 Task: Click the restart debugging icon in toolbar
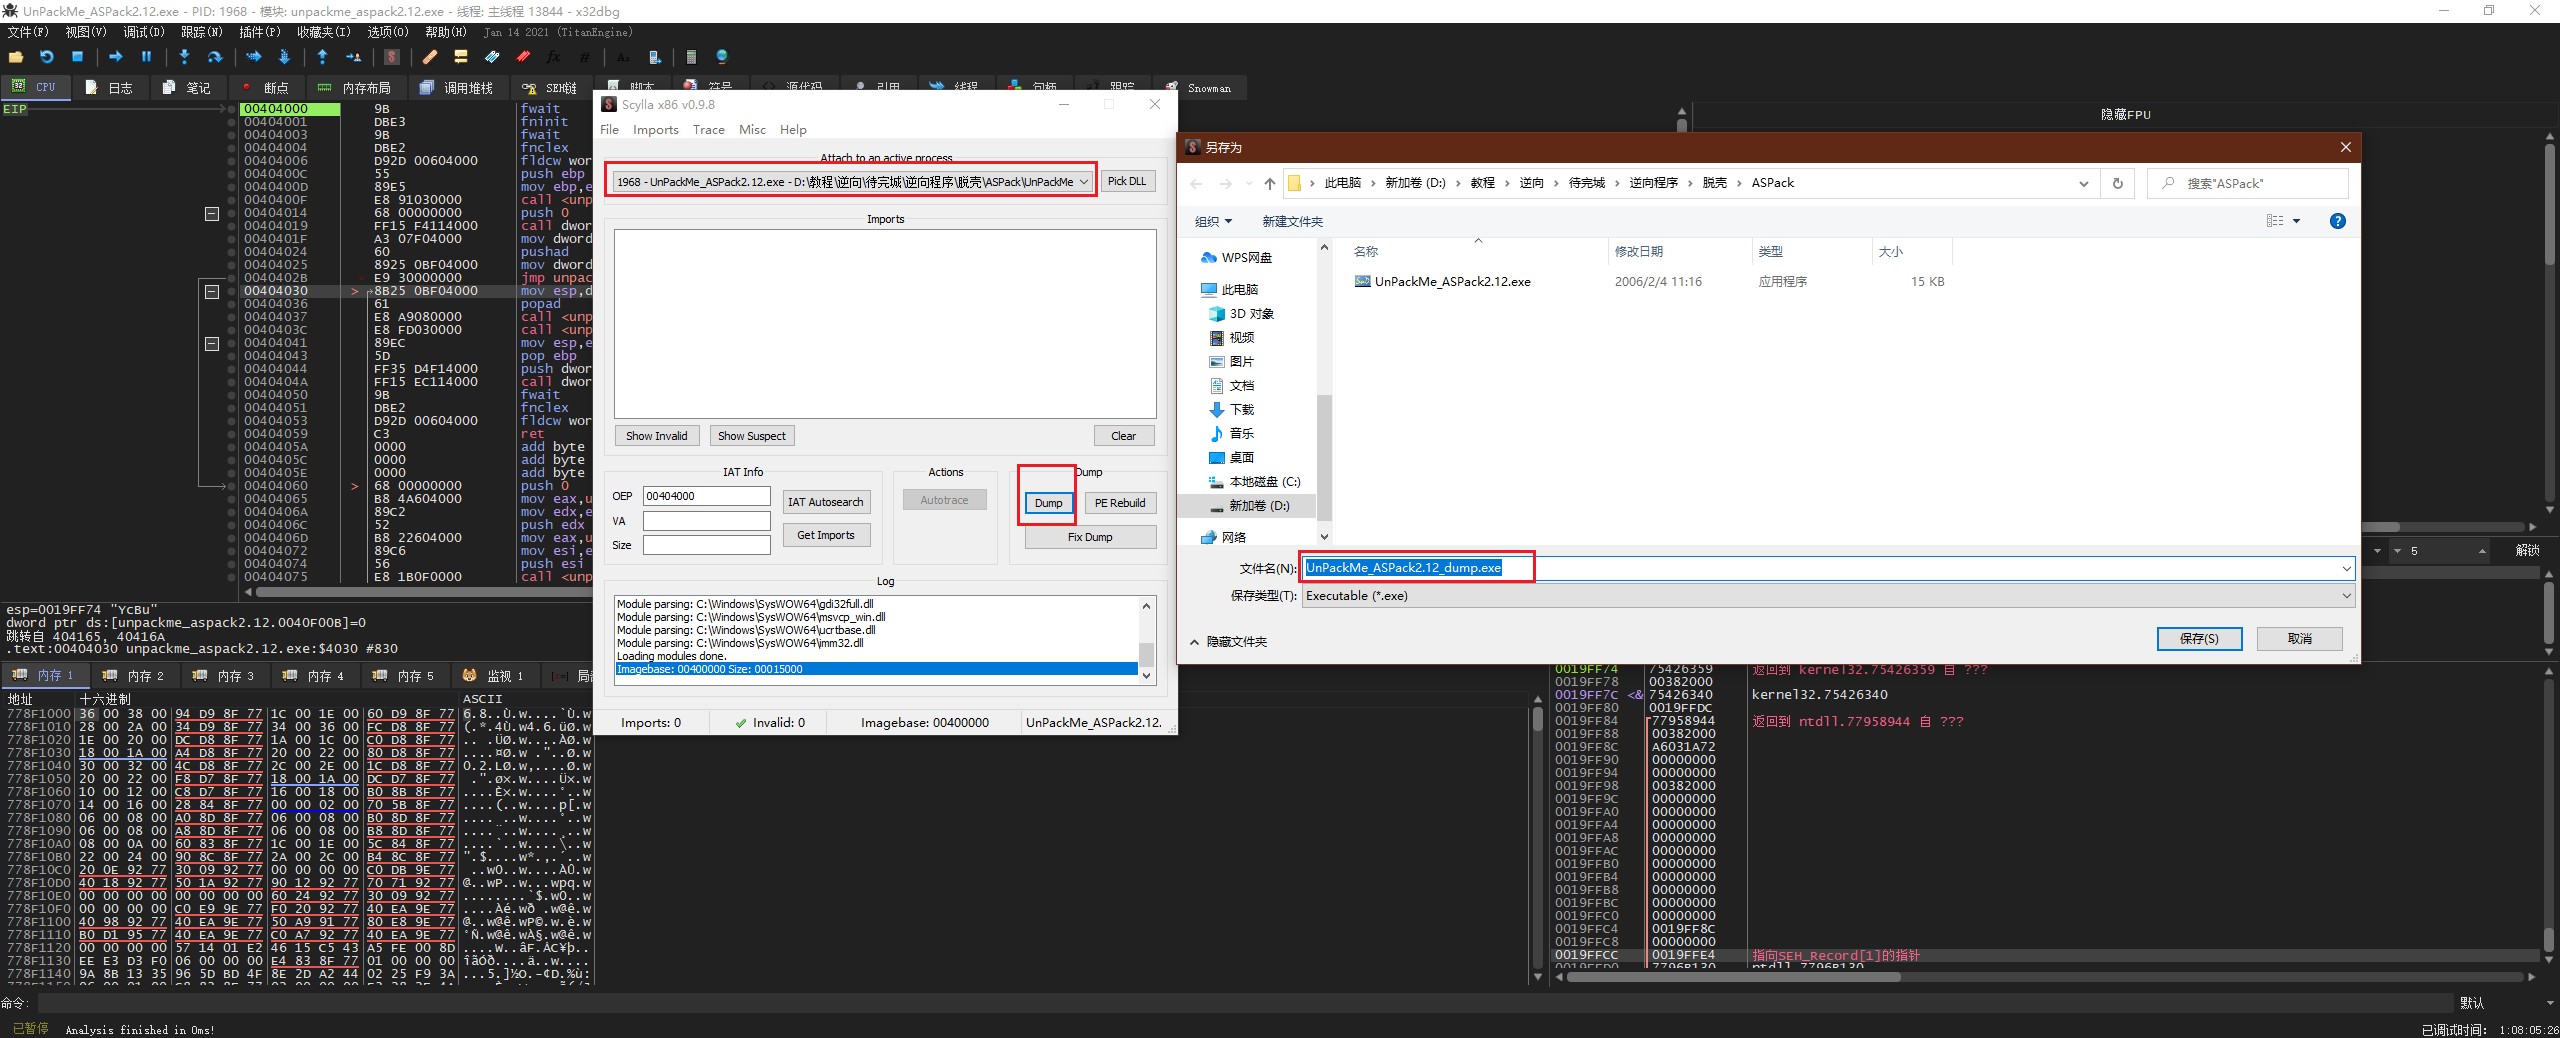(x=46, y=57)
